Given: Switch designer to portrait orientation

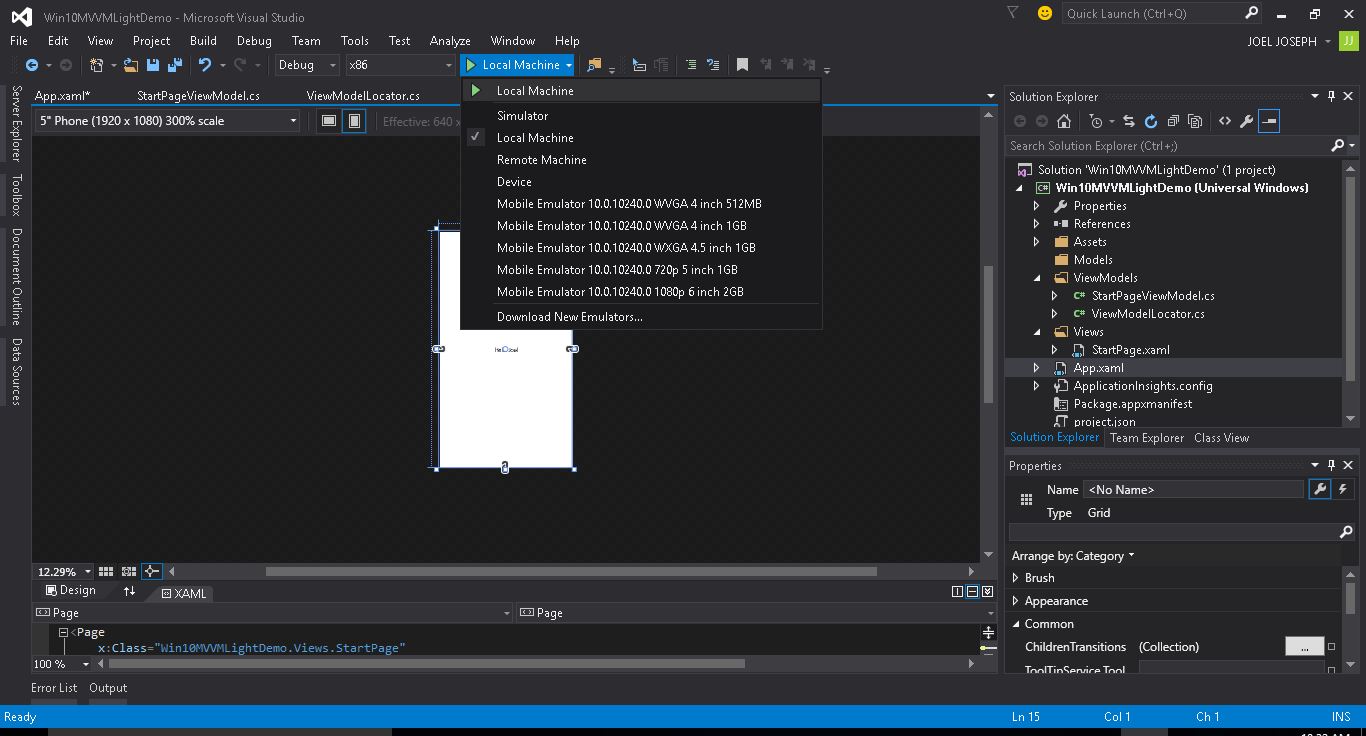Looking at the screenshot, I should (x=353, y=121).
